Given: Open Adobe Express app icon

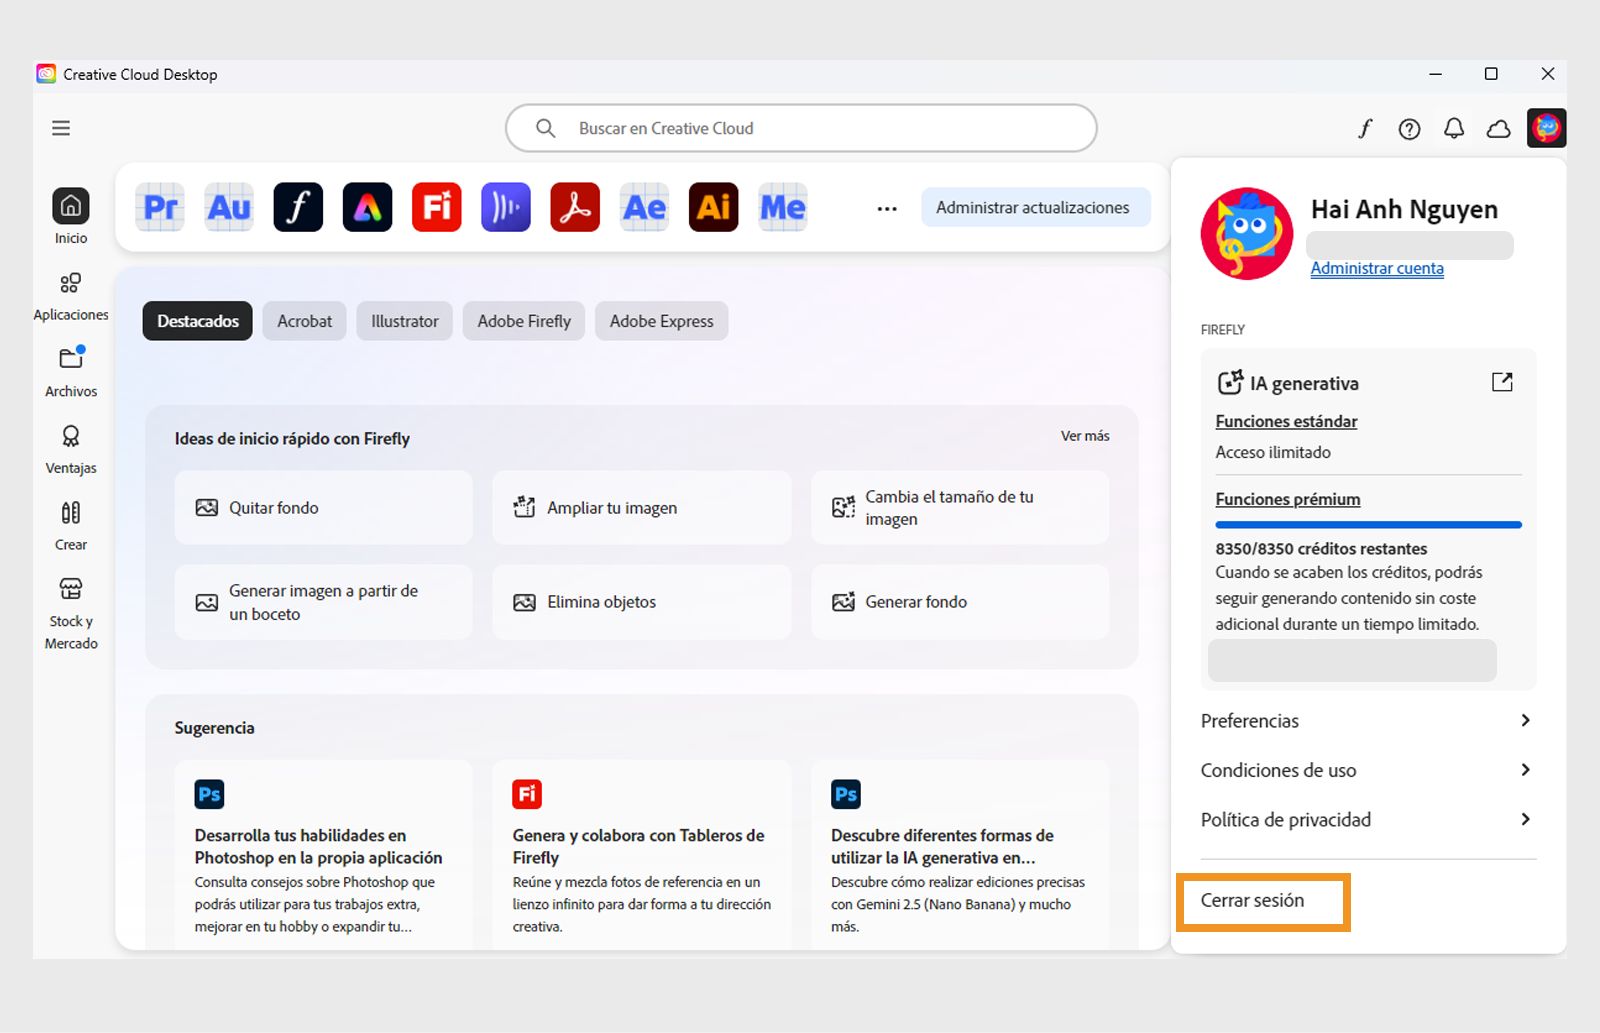Looking at the screenshot, I should pos(367,207).
